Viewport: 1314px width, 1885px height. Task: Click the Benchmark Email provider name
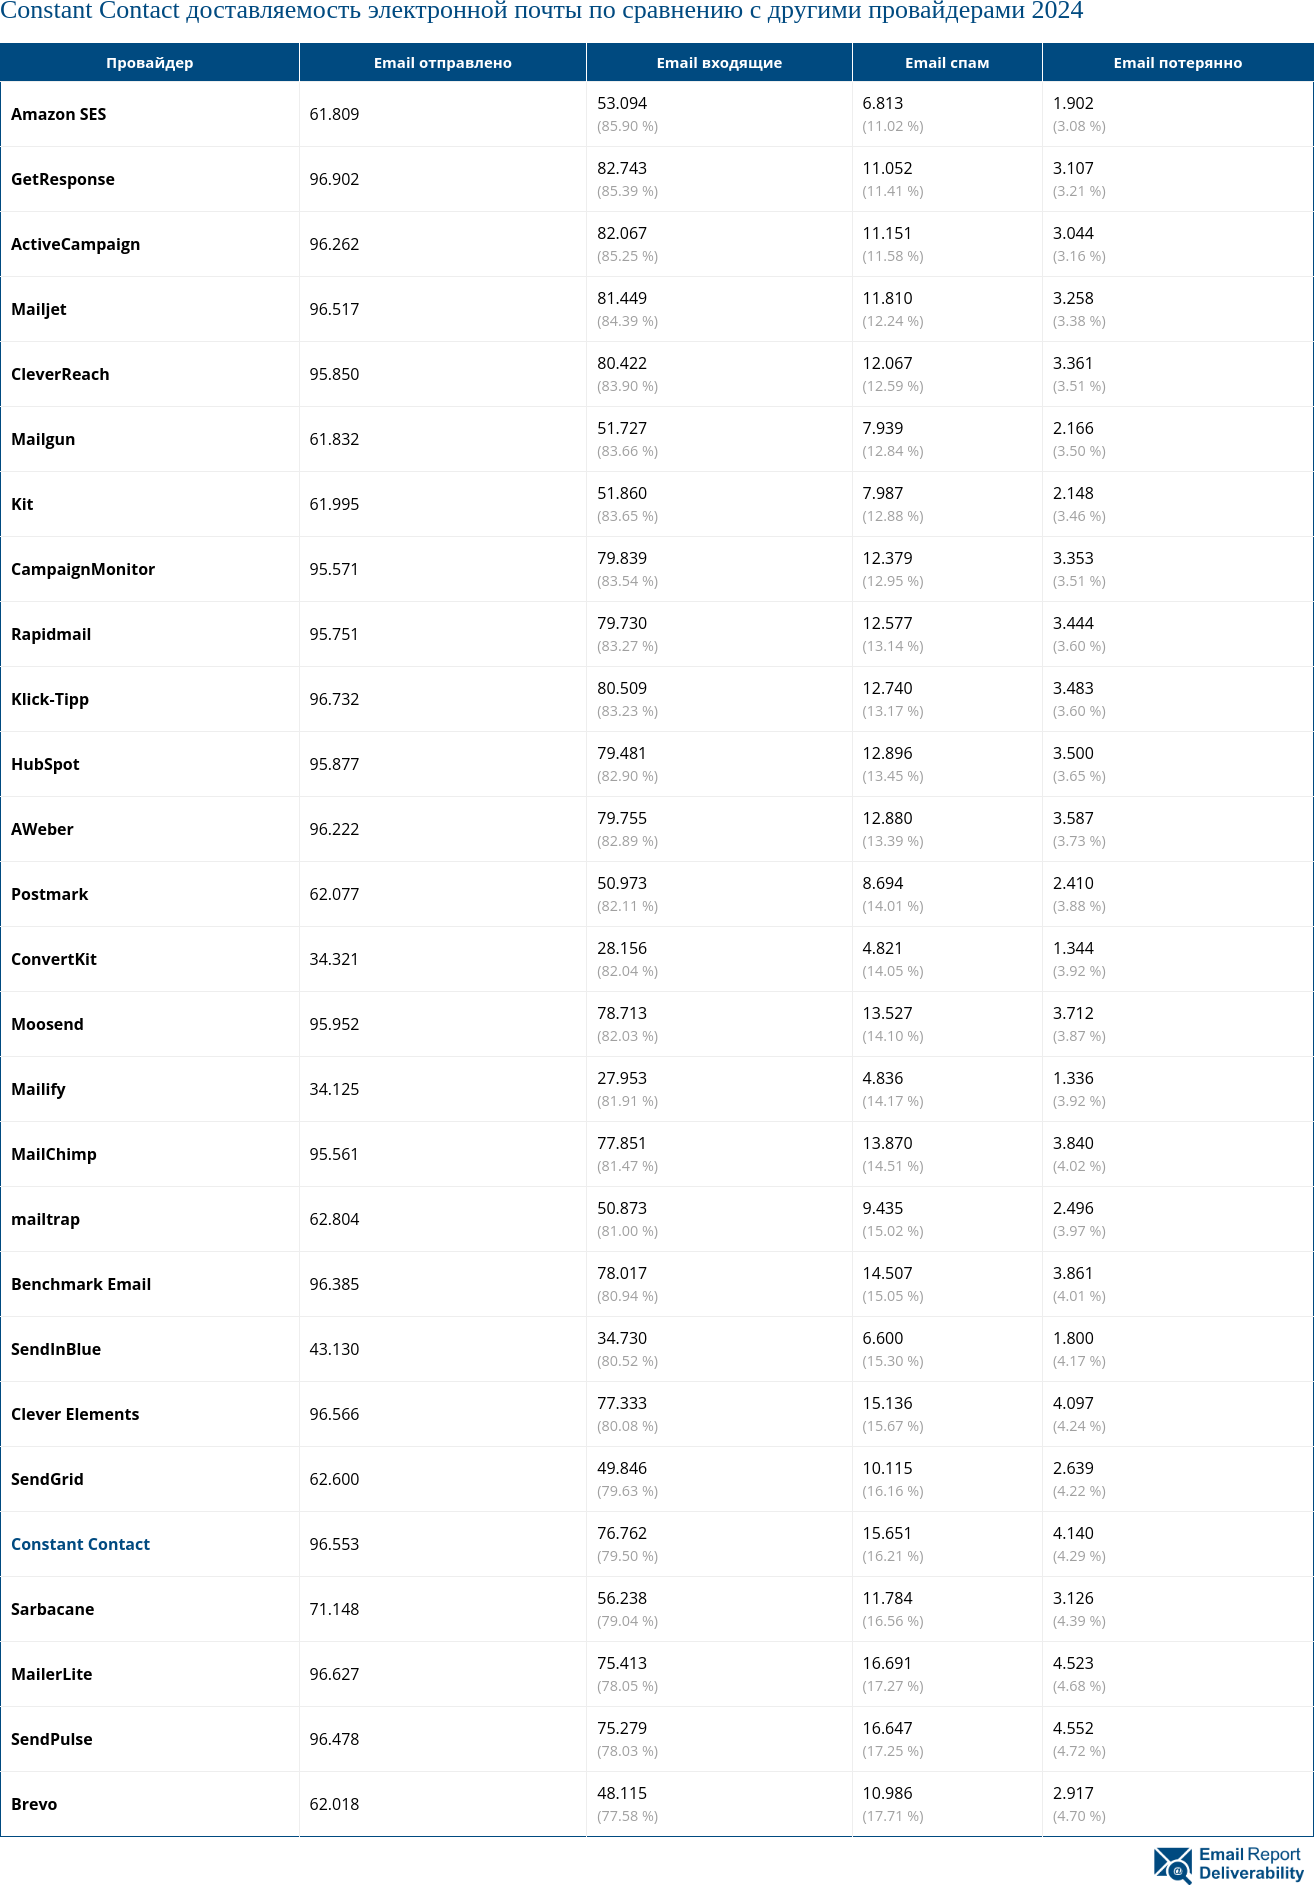click(81, 1284)
